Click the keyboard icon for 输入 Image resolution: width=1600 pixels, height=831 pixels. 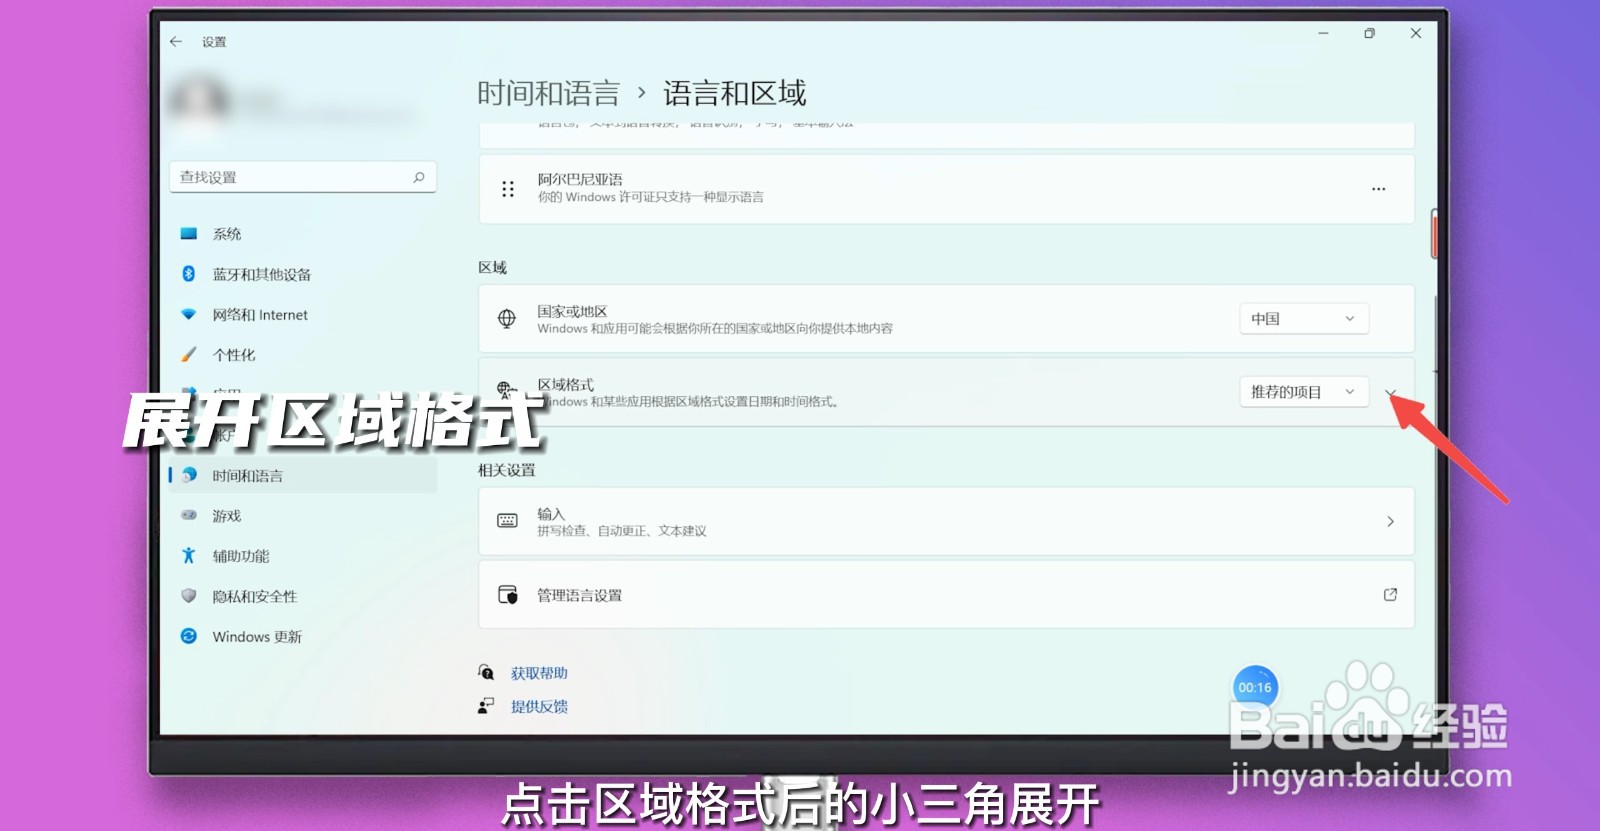click(x=507, y=521)
